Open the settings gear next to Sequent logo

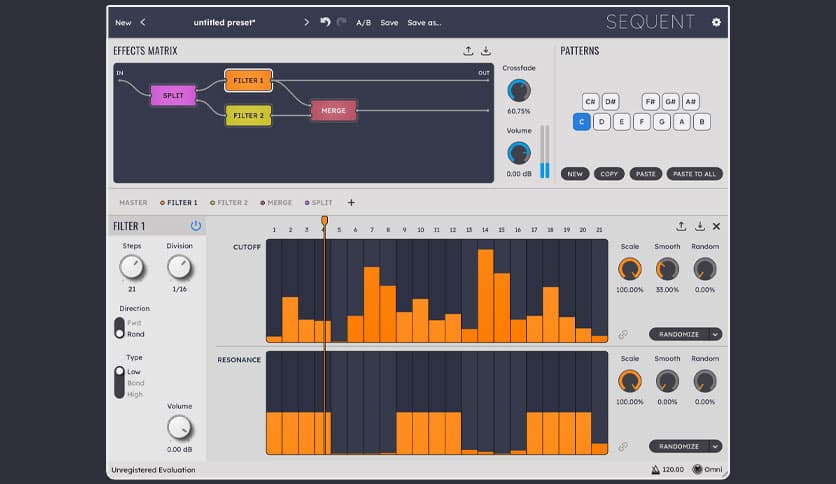point(716,22)
